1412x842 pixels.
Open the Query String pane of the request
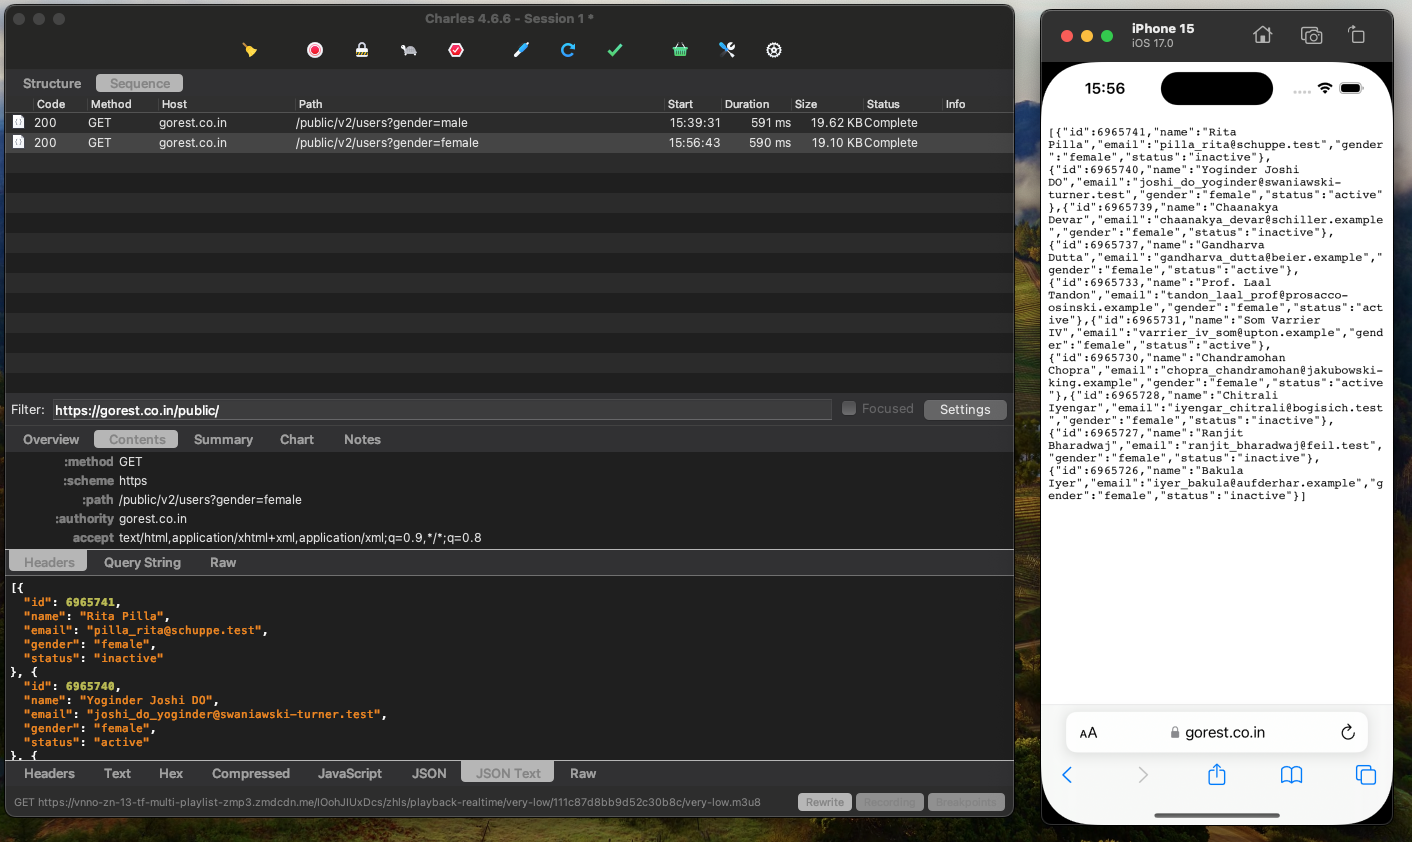[x=141, y=562]
